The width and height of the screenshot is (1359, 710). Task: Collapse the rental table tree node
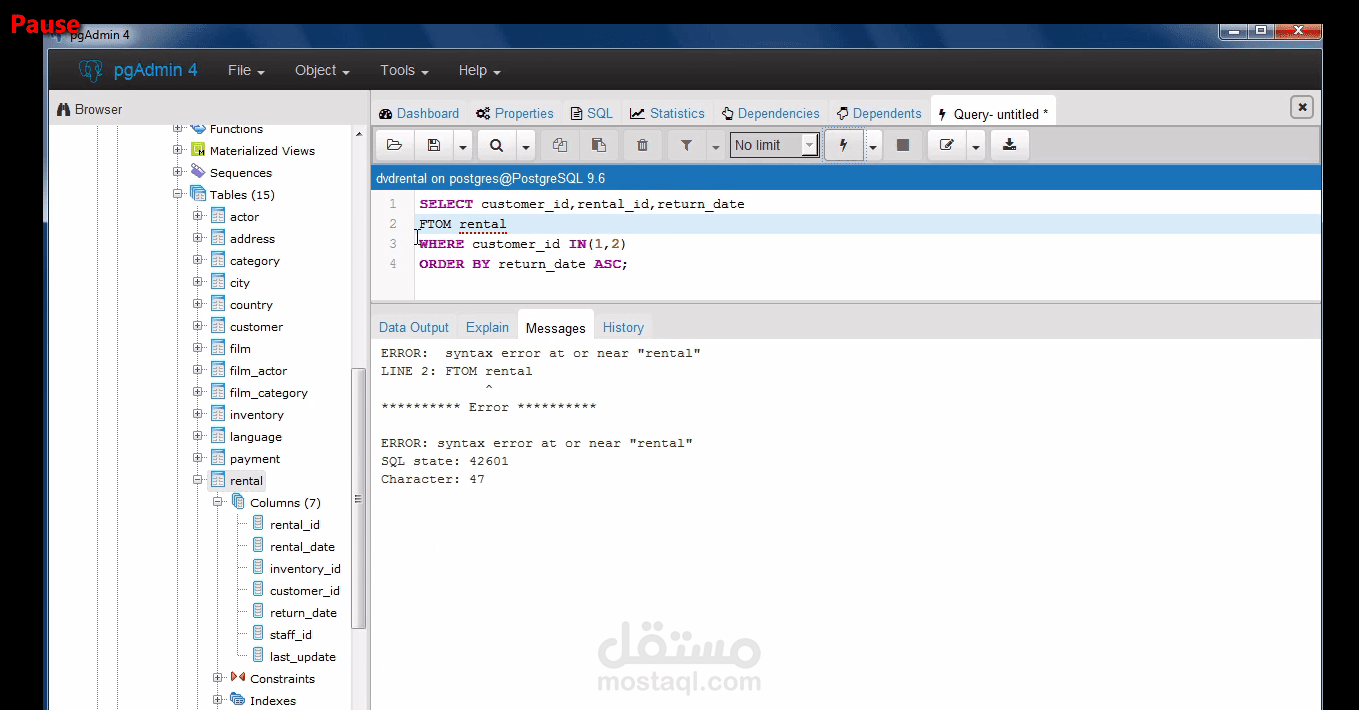196,480
